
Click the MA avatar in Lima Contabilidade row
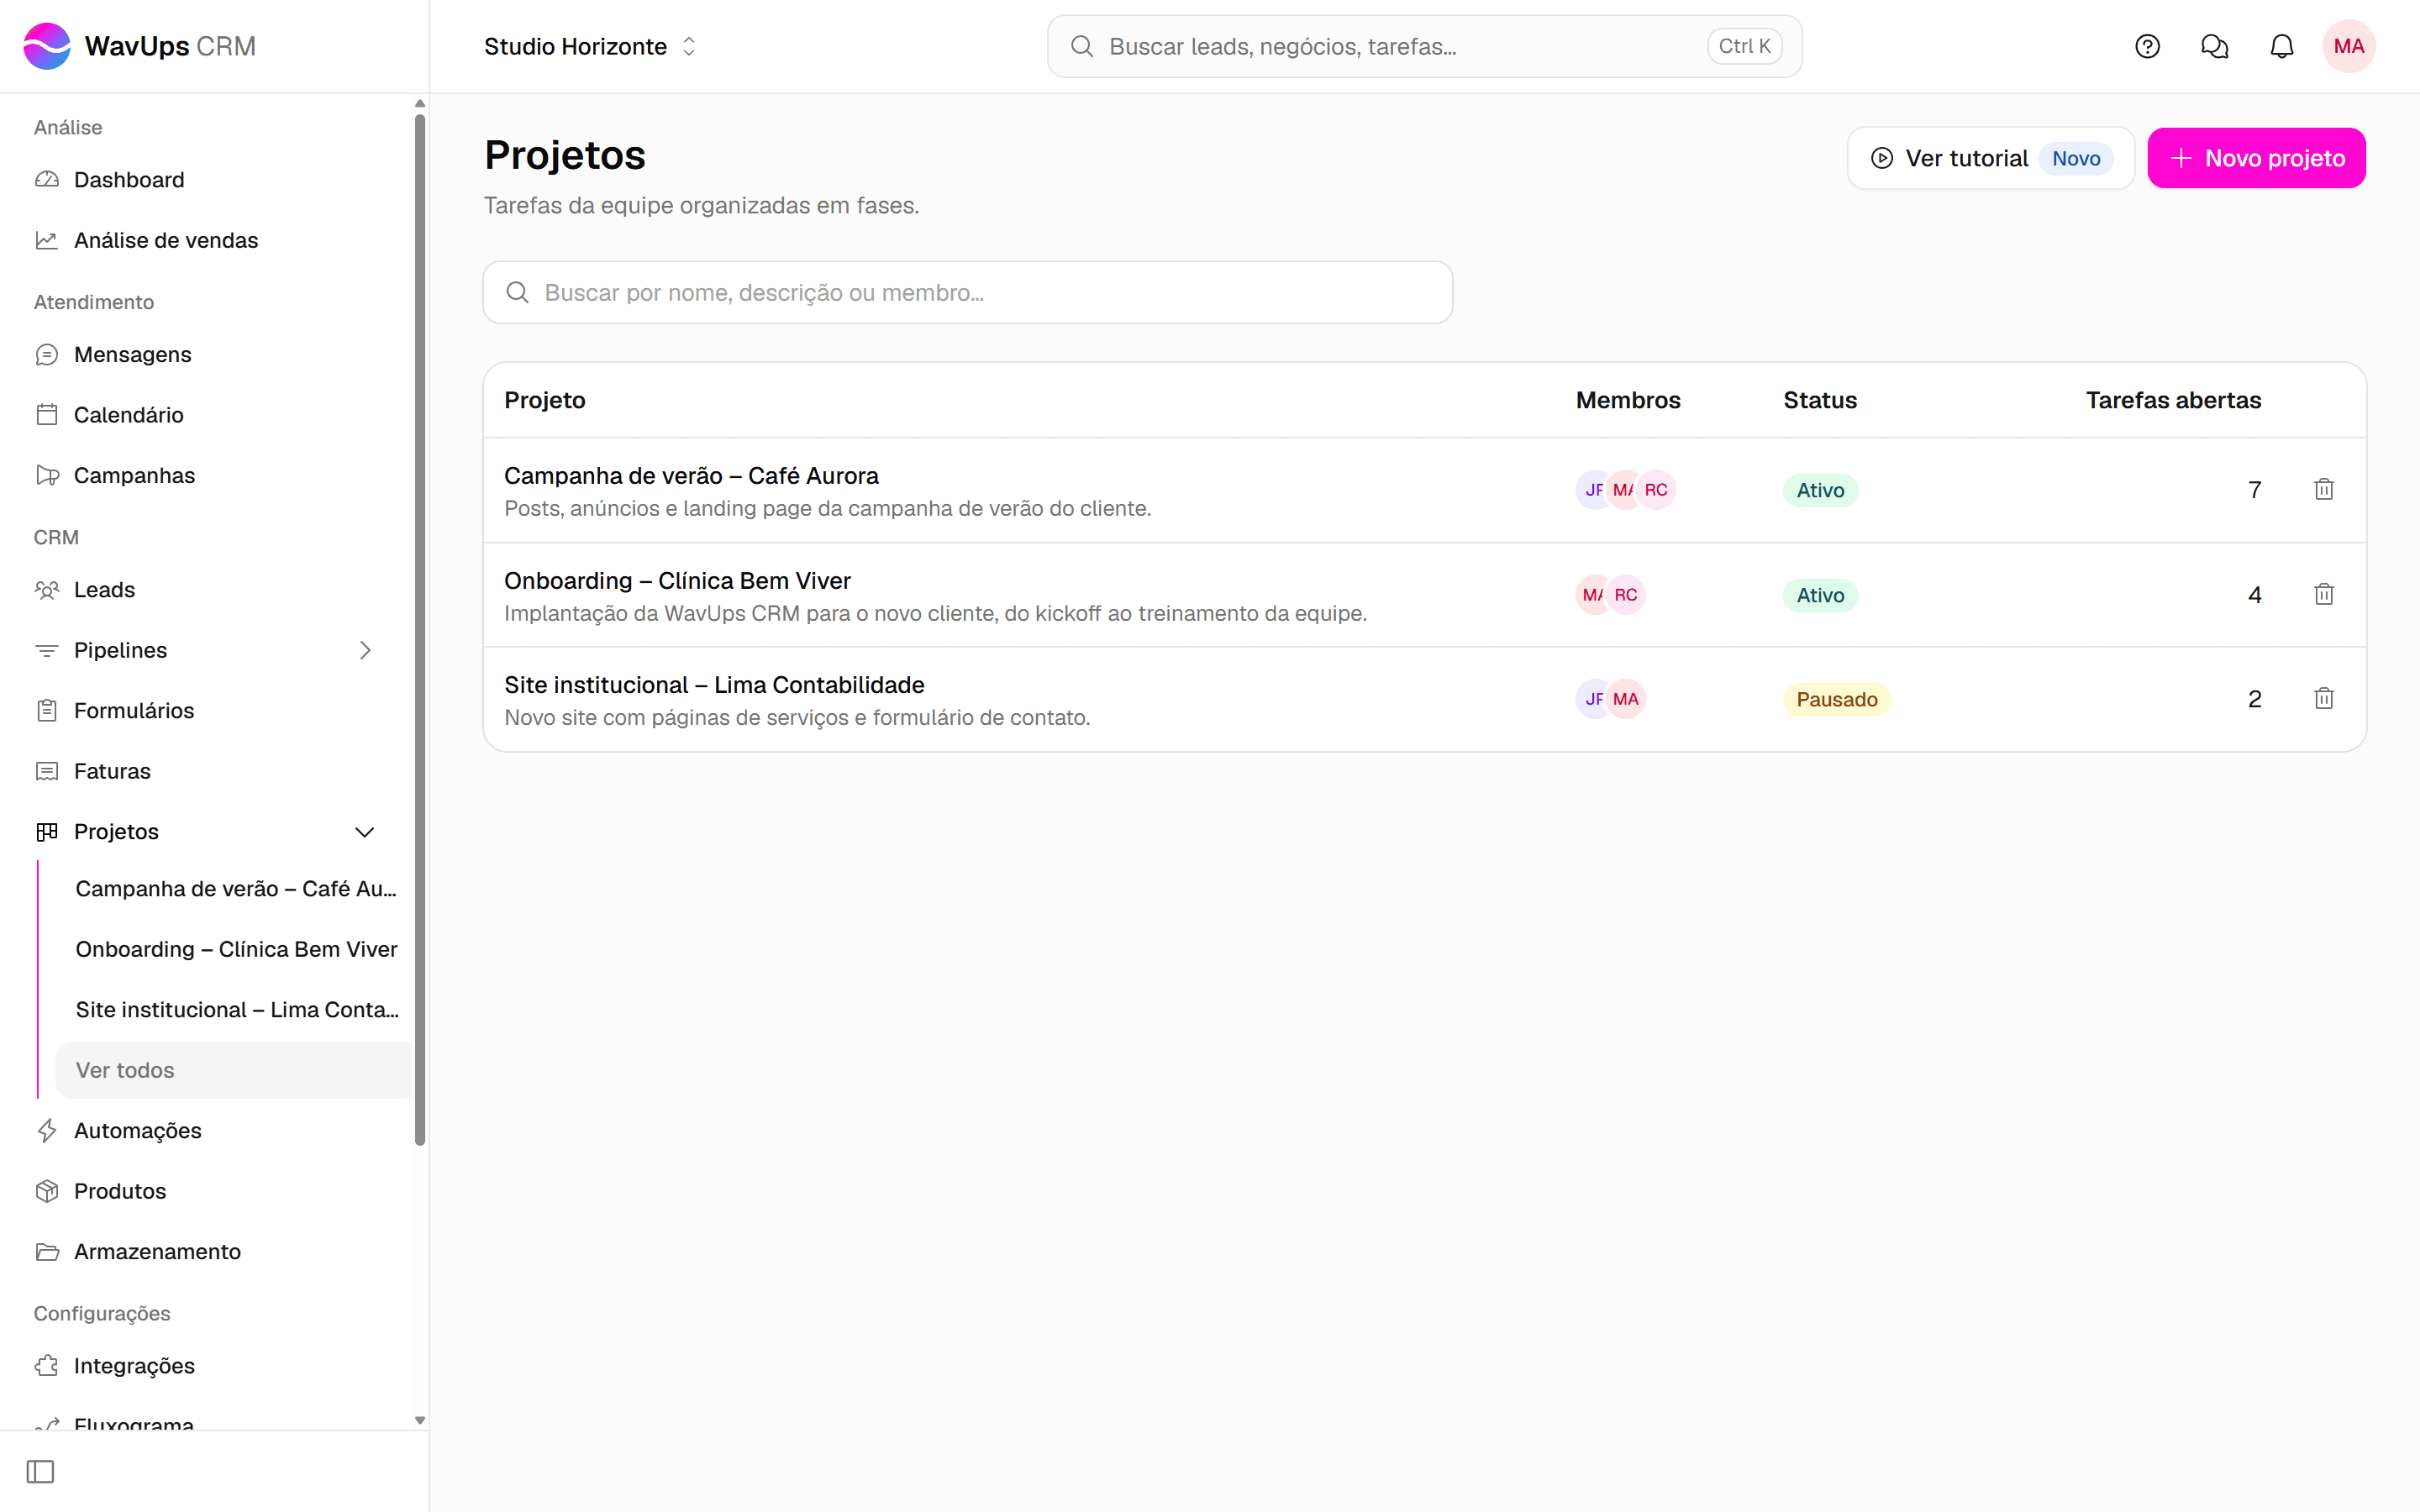pos(1626,699)
